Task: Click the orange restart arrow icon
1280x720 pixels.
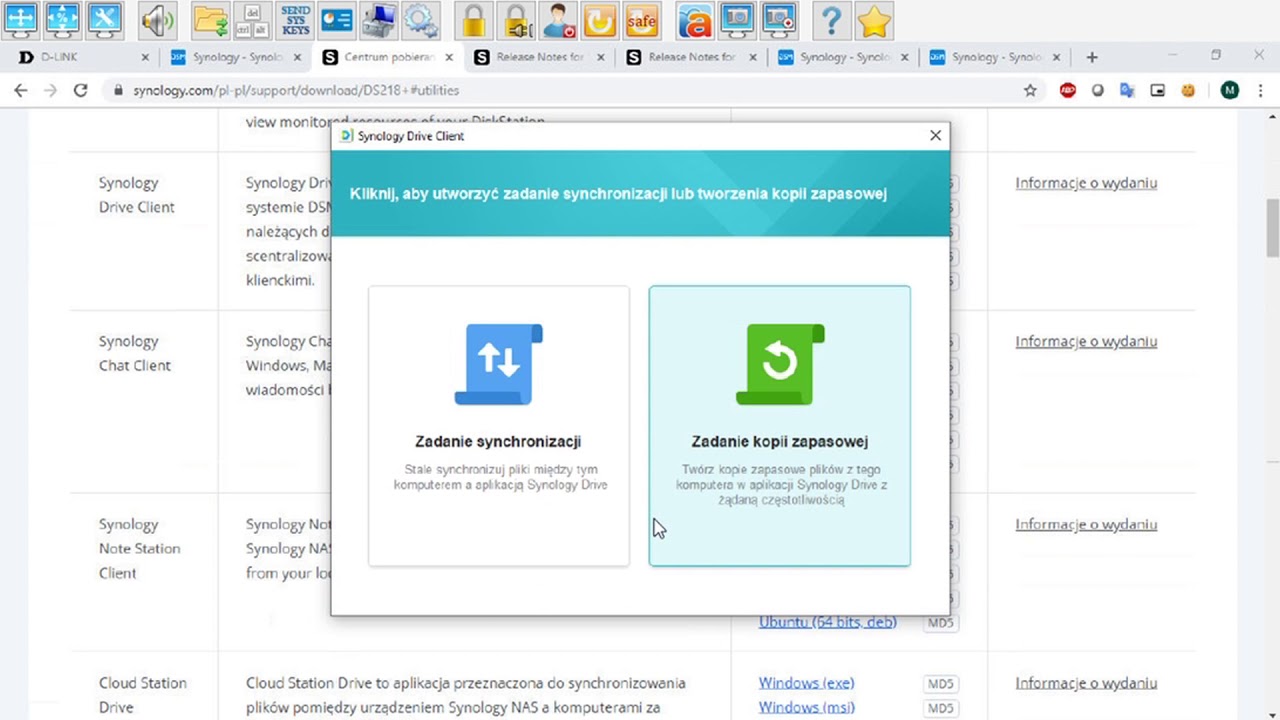Action: (x=600, y=19)
